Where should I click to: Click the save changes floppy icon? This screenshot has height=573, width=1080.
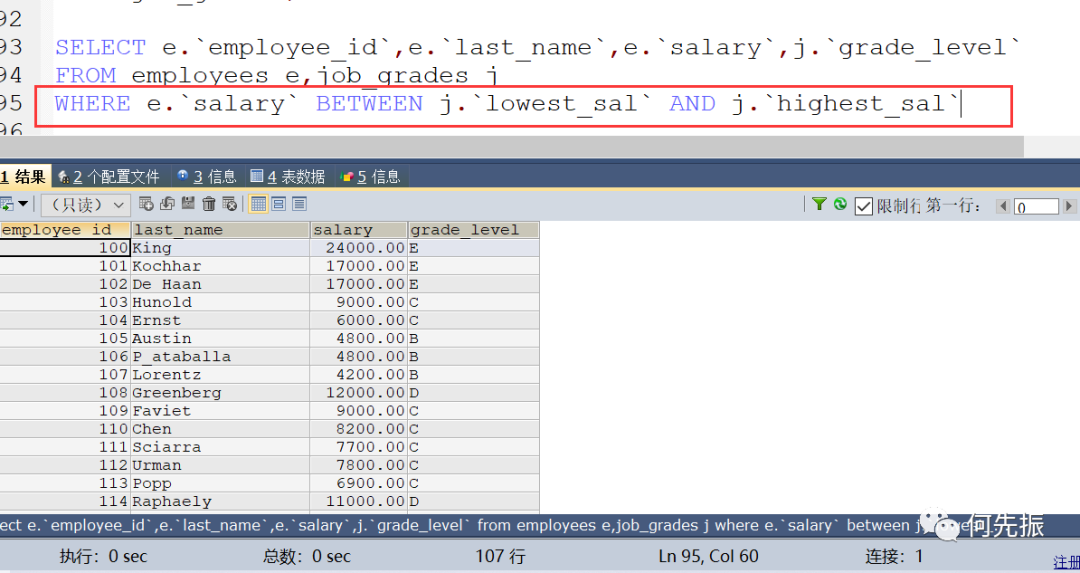click(188, 203)
